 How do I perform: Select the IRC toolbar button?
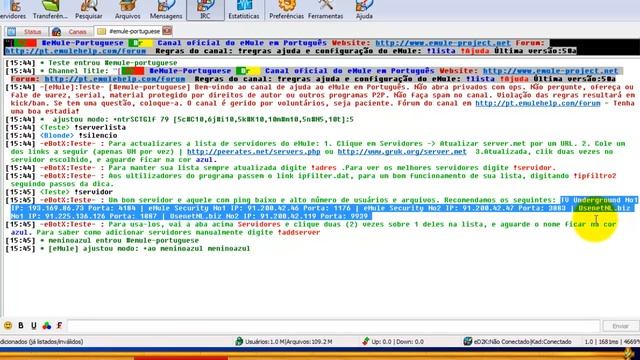[x=205, y=10]
